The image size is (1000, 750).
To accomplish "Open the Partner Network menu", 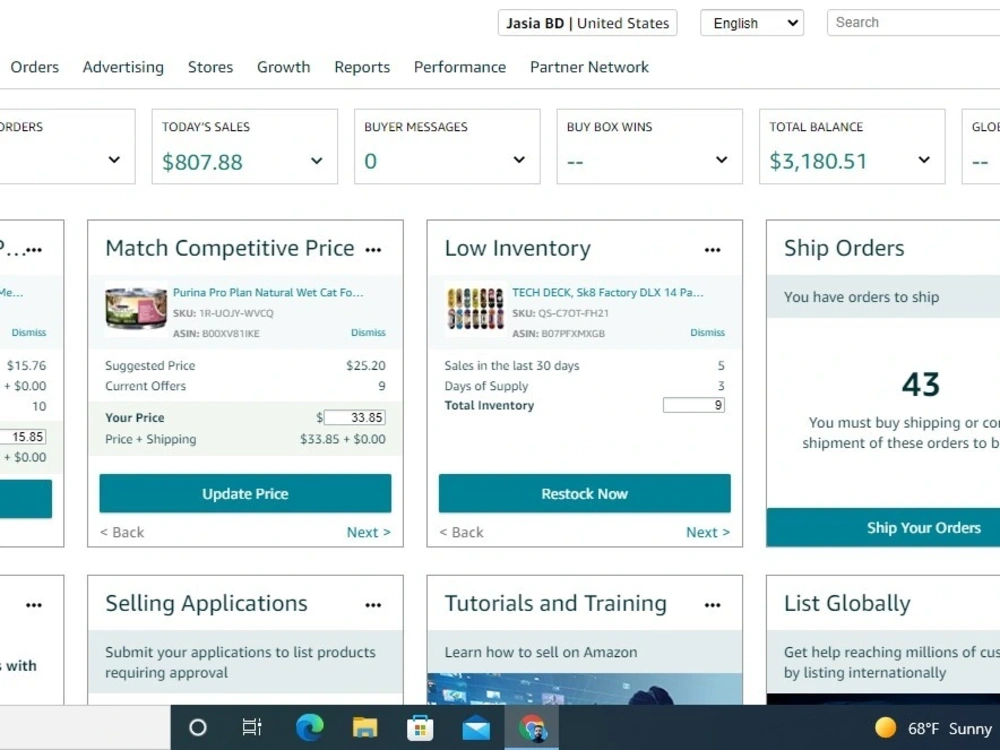I will (589, 67).
